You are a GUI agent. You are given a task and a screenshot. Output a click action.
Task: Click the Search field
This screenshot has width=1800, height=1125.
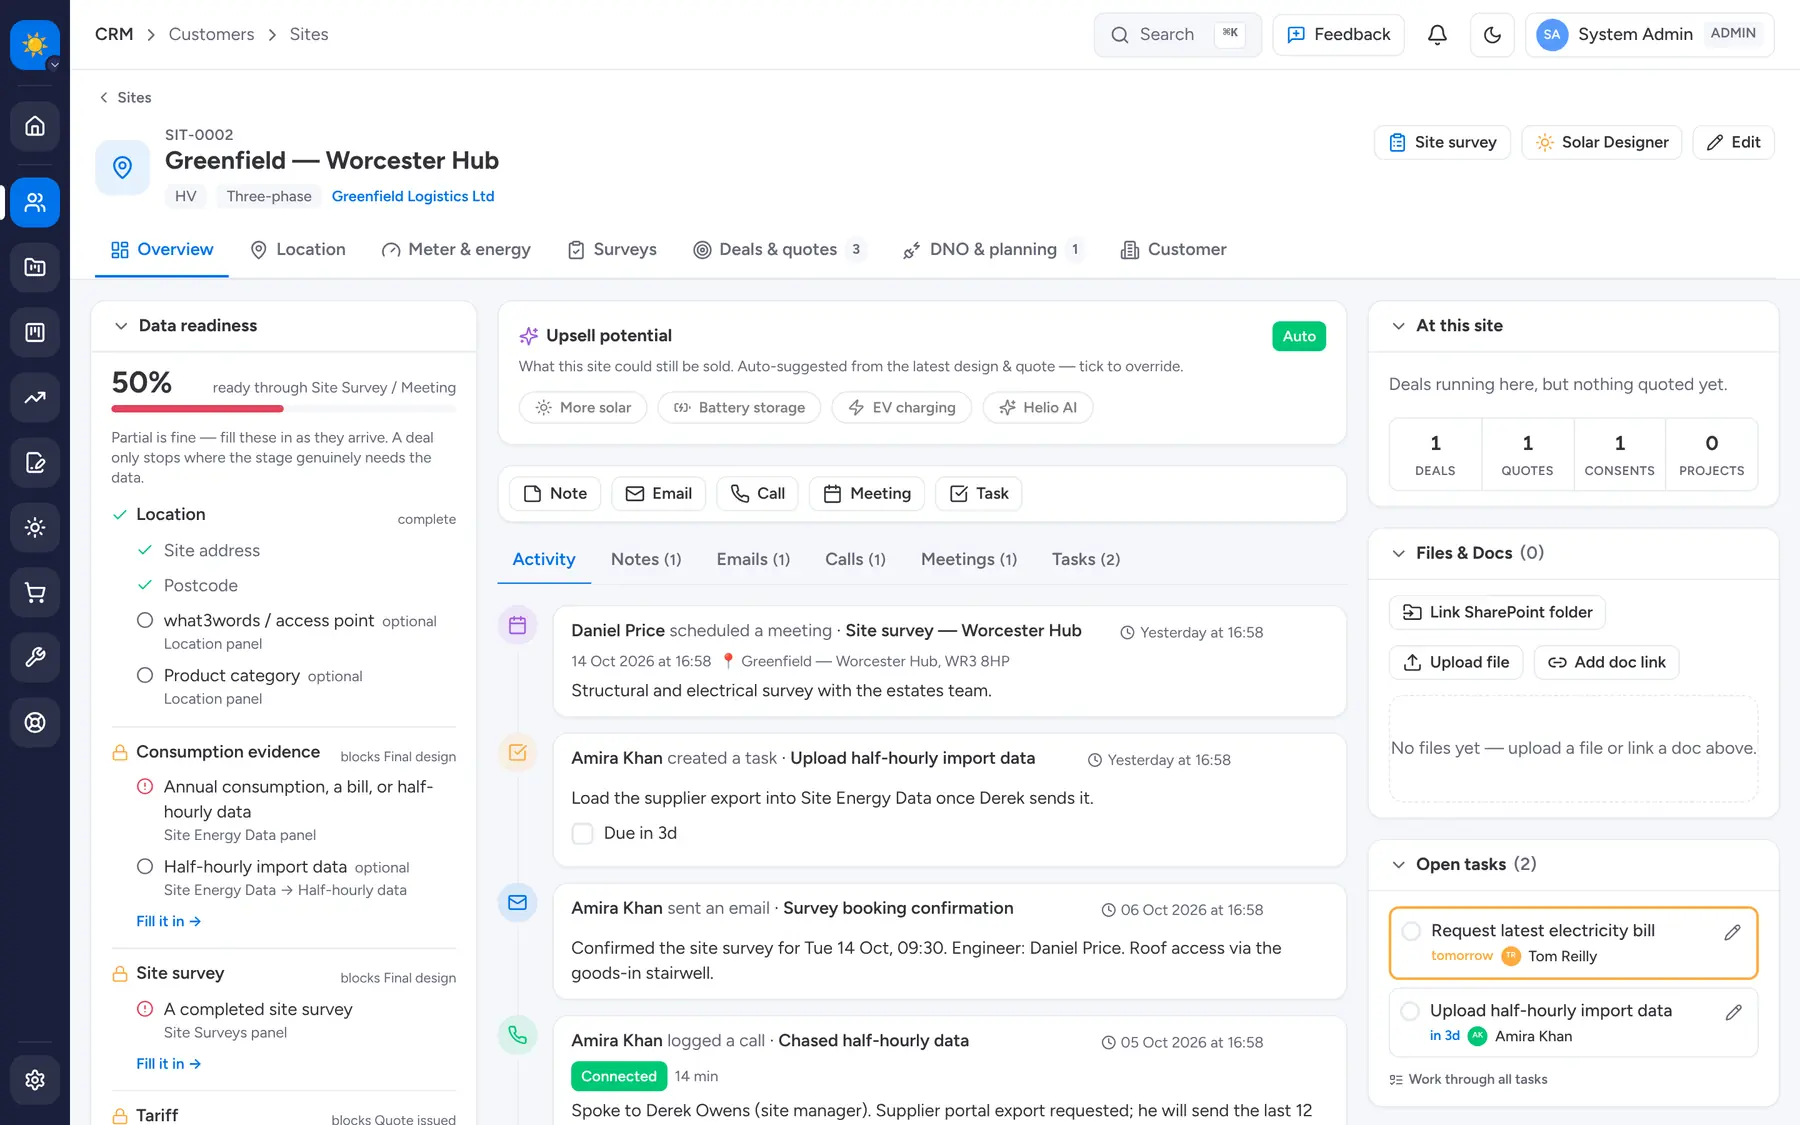pos(1177,35)
